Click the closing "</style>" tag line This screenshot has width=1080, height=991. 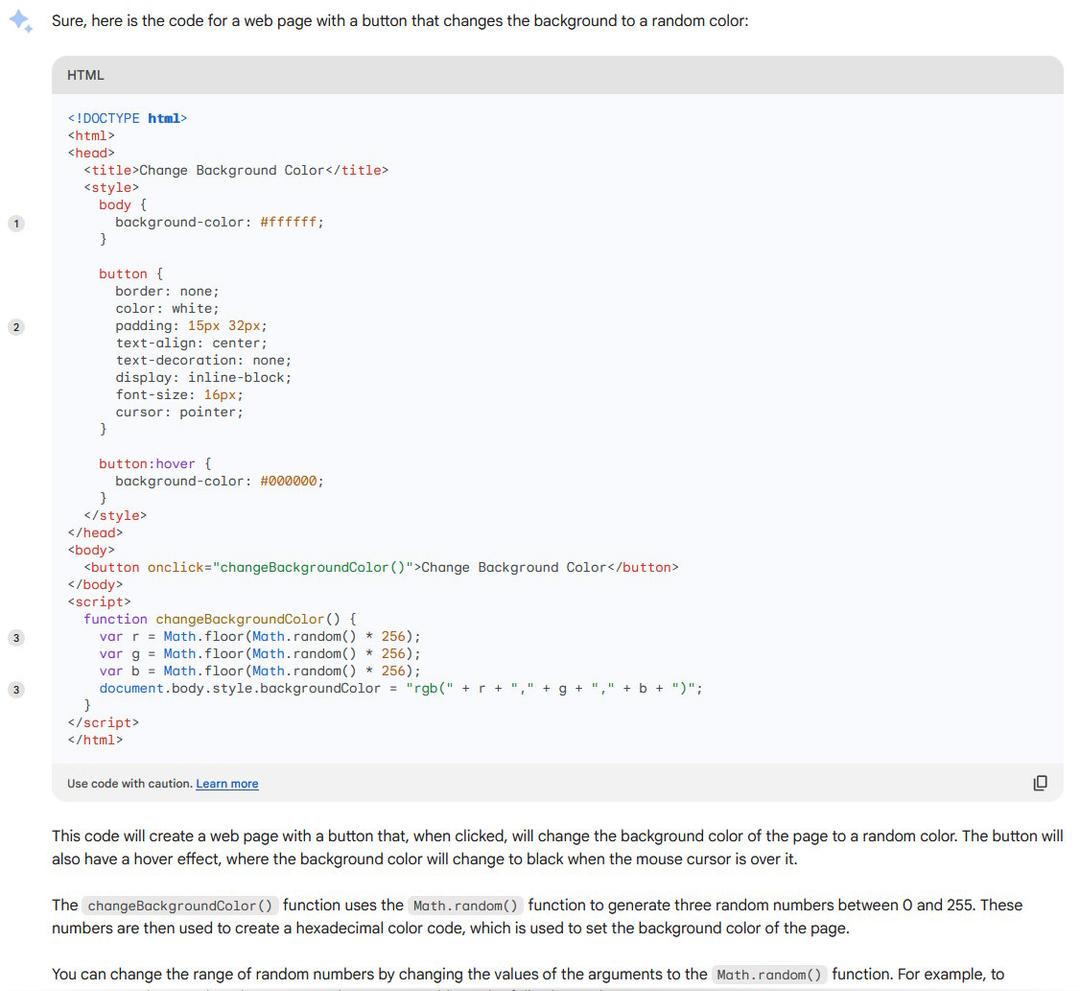tap(115, 515)
